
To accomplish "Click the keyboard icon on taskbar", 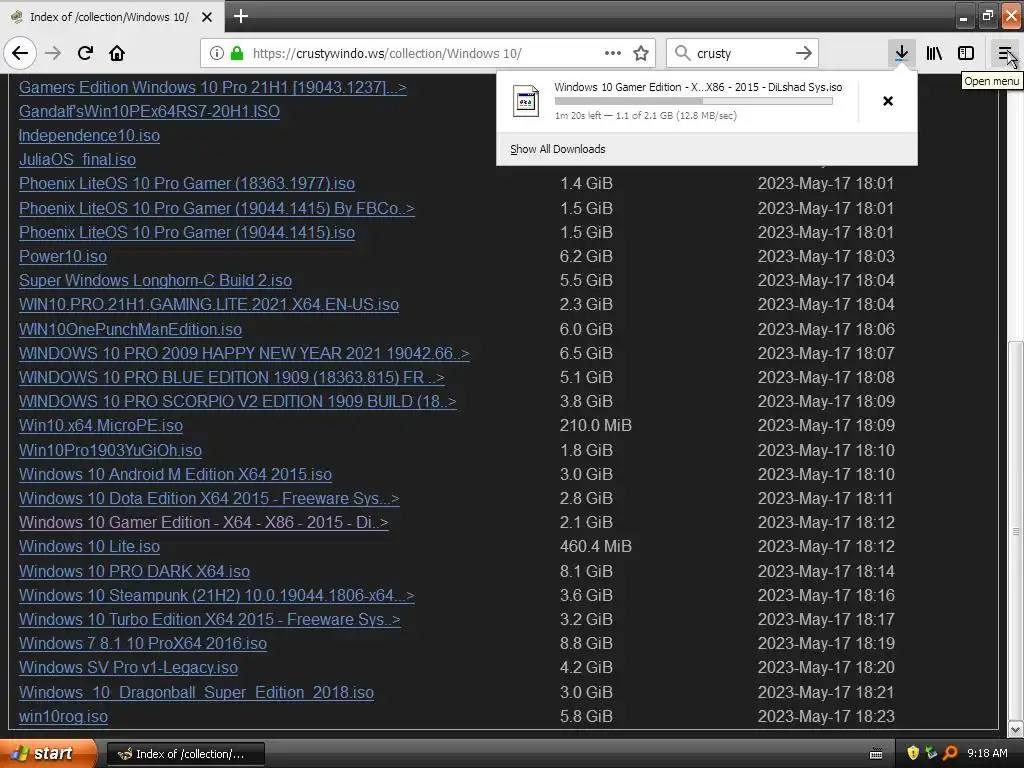I will coord(876,754).
